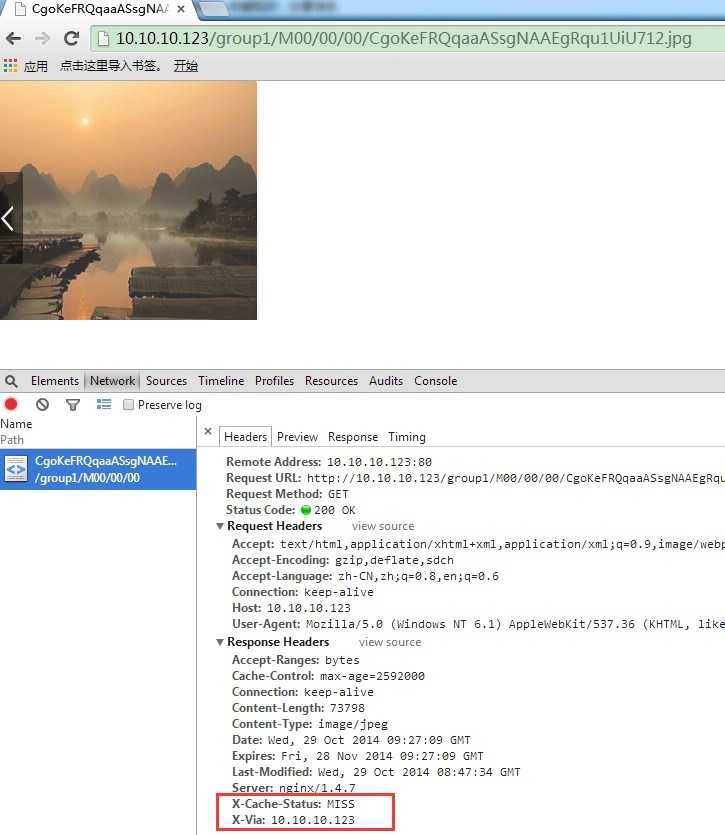Click the red record network log button
This screenshot has width=725, height=835.
(x=11, y=404)
